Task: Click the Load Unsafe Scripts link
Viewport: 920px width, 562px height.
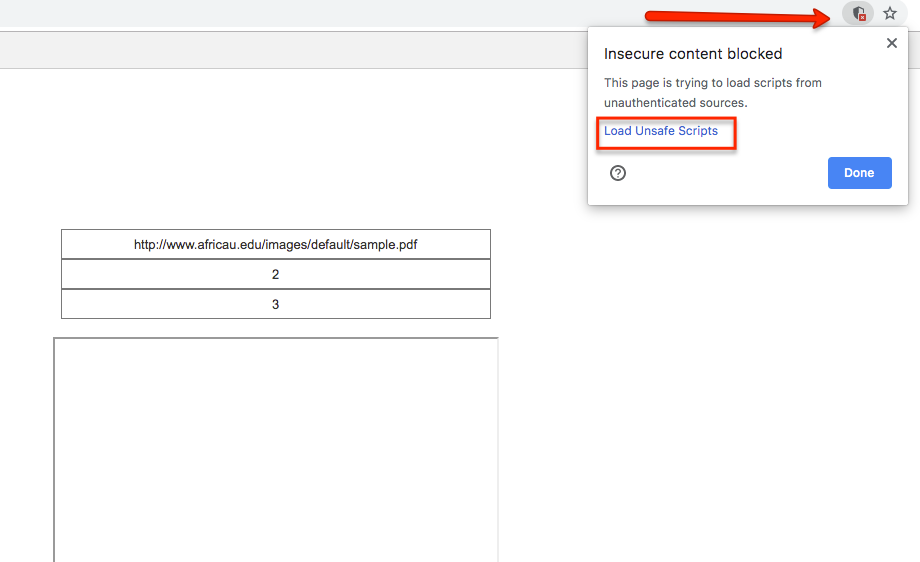Action: pyautogui.click(x=661, y=131)
